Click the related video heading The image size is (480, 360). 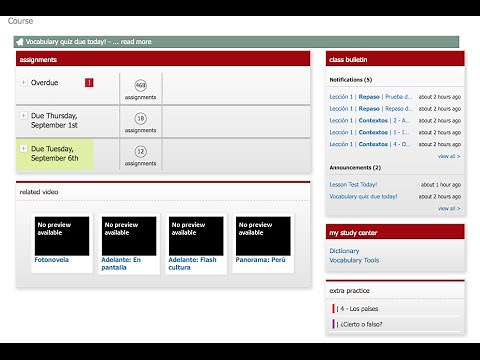click(x=39, y=192)
